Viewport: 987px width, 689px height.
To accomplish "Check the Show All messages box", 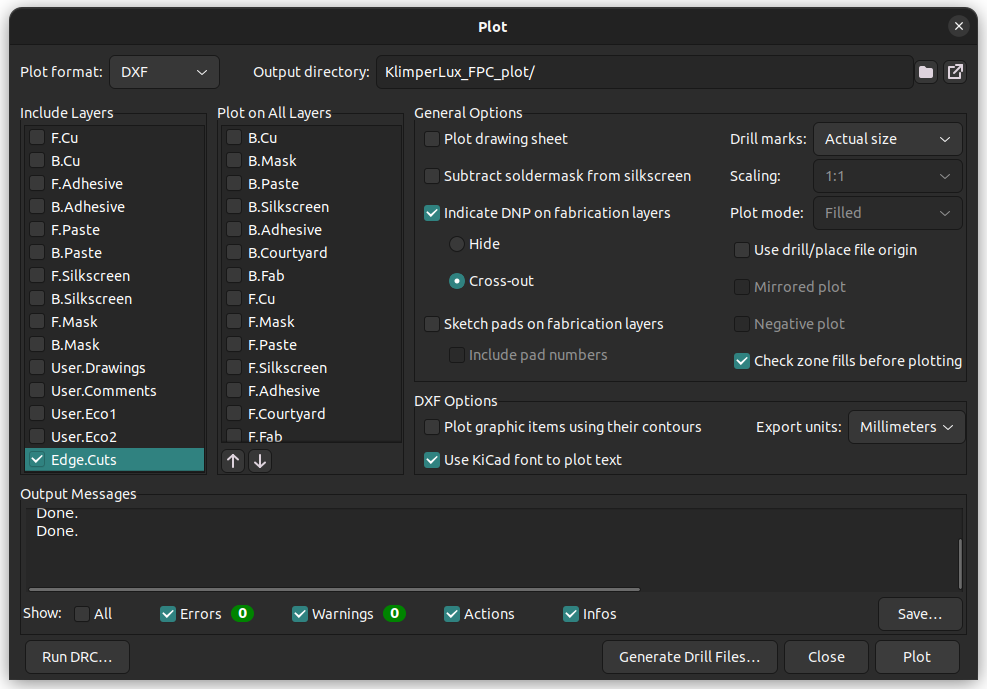I will point(82,614).
